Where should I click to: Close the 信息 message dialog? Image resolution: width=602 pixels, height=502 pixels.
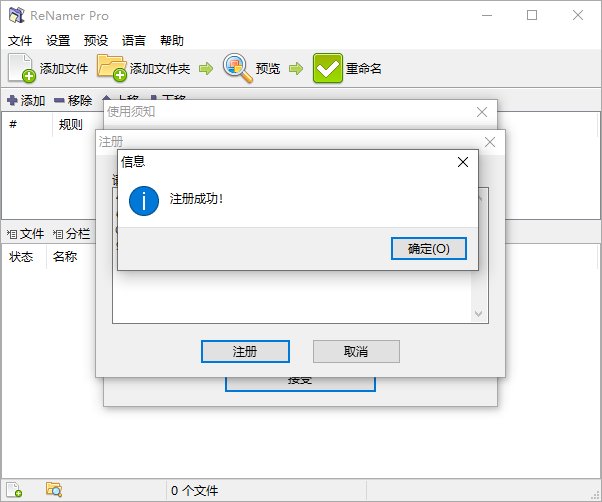(462, 161)
